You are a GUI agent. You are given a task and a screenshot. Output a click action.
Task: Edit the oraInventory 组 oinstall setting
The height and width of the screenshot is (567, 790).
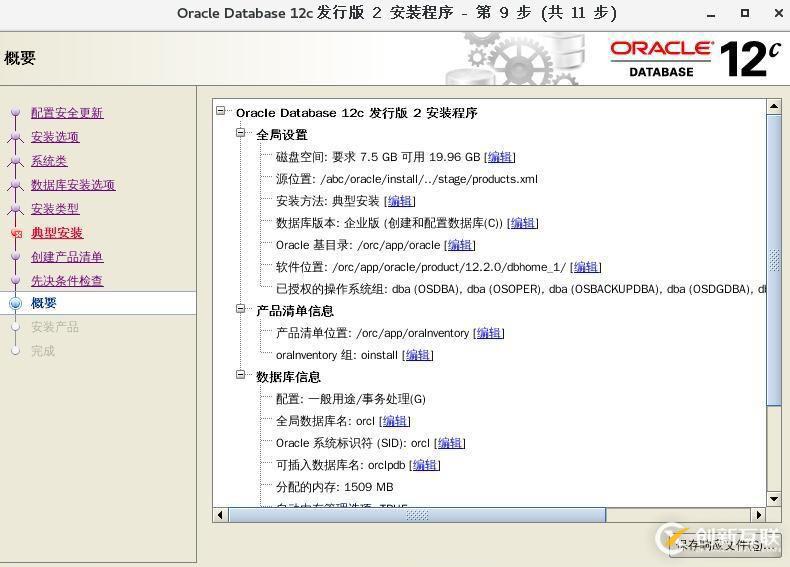418,355
